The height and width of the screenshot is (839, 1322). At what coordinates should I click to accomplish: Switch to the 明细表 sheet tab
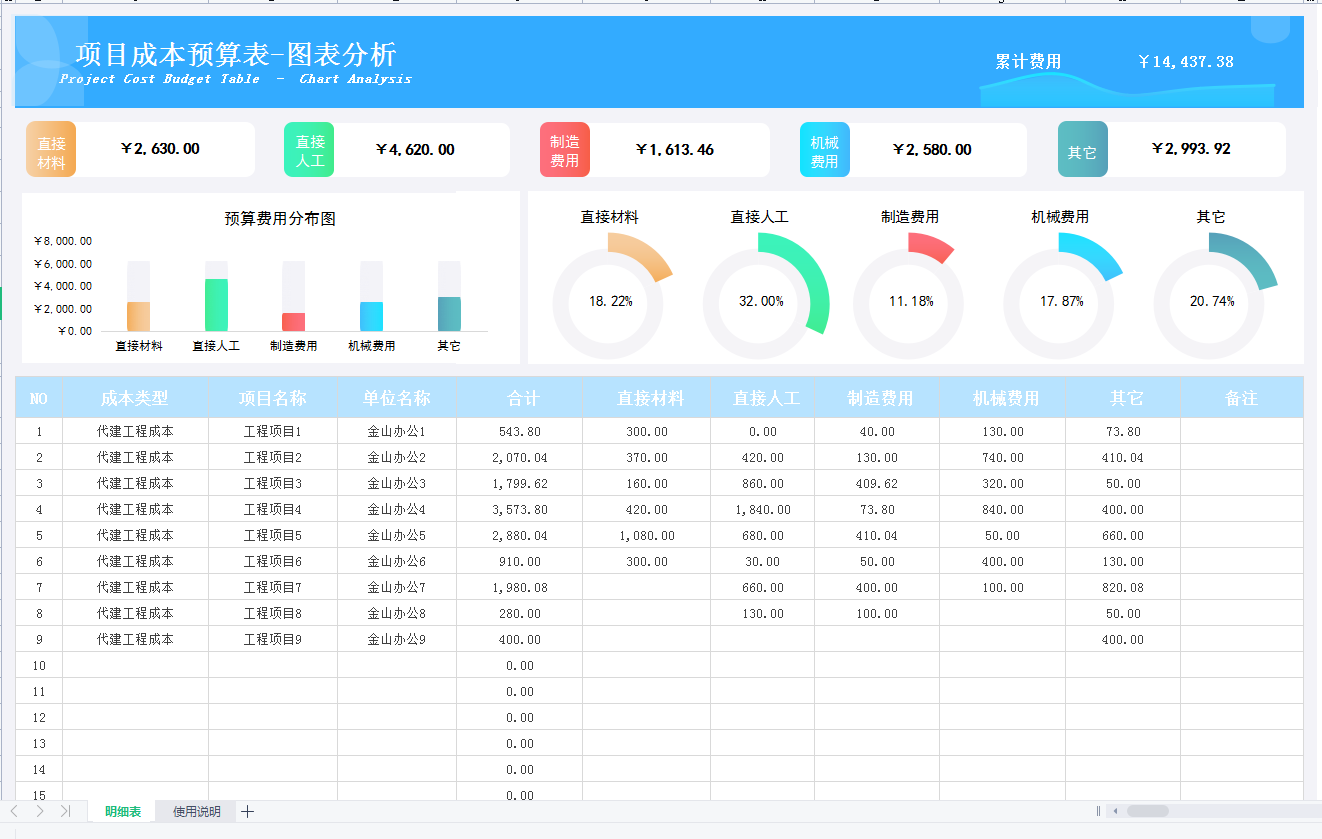[123, 811]
